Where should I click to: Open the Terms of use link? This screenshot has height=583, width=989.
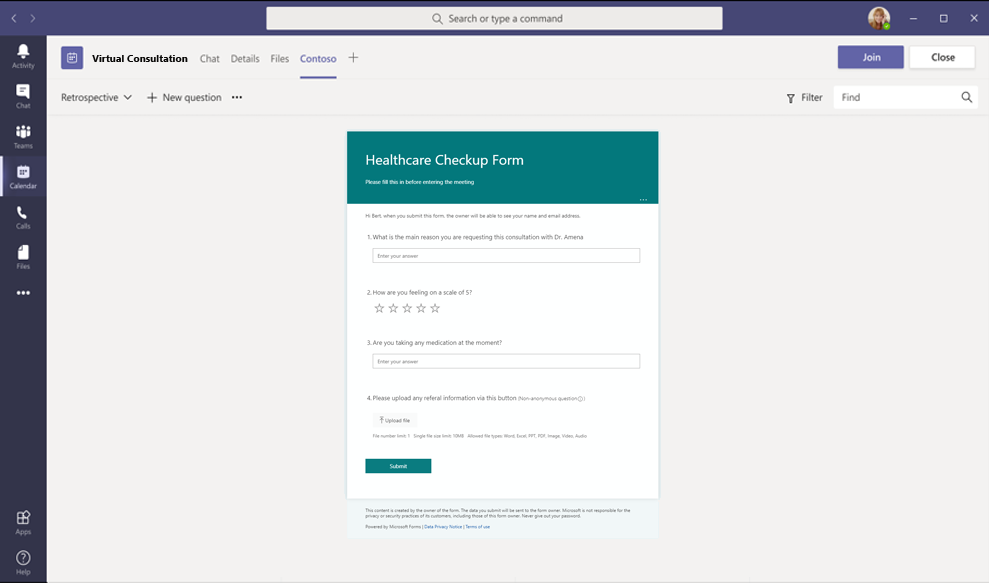pyautogui.click(x=477, y=527)
